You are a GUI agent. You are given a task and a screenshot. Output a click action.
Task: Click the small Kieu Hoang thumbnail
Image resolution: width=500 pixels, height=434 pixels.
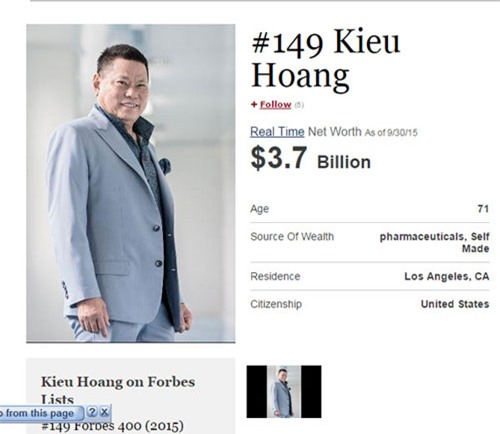click(284, 392)
